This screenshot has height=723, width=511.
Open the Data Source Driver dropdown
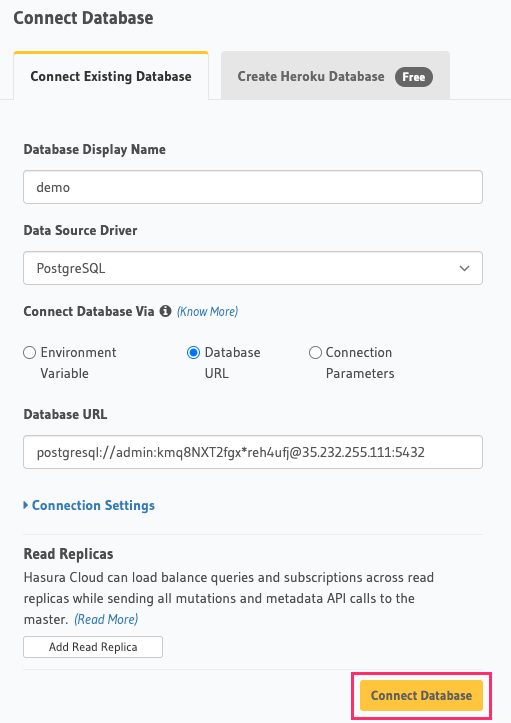[x=253, y=268]
